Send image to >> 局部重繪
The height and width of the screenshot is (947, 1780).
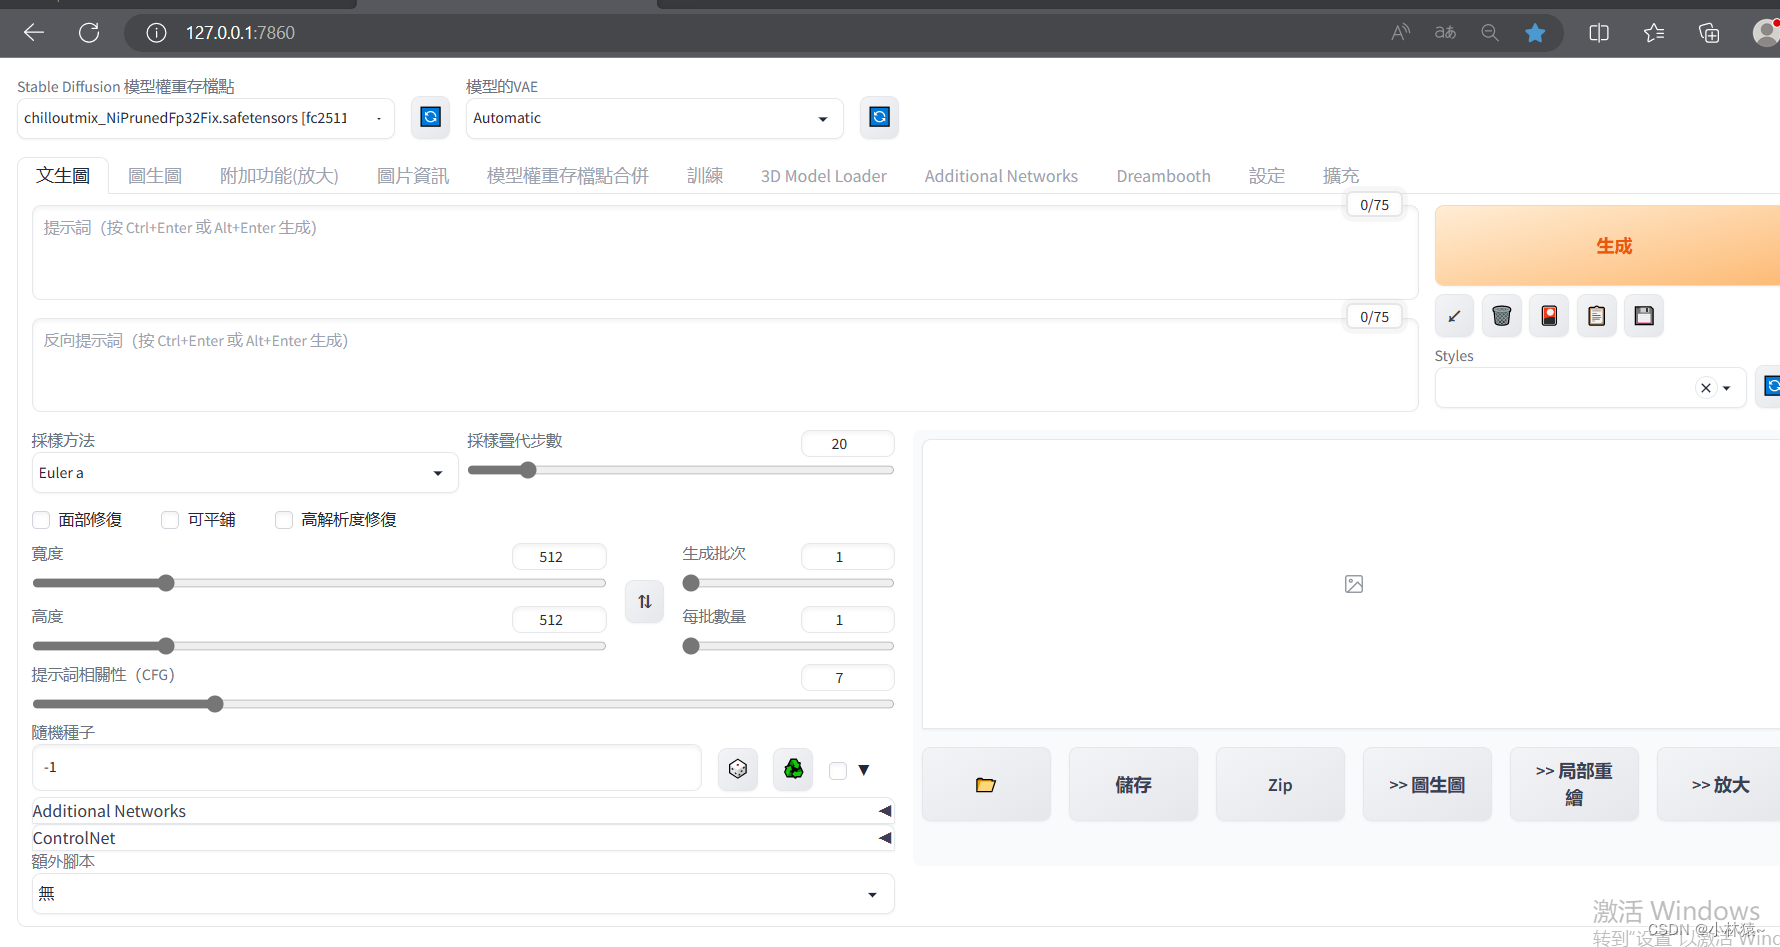pos(1574,785)
